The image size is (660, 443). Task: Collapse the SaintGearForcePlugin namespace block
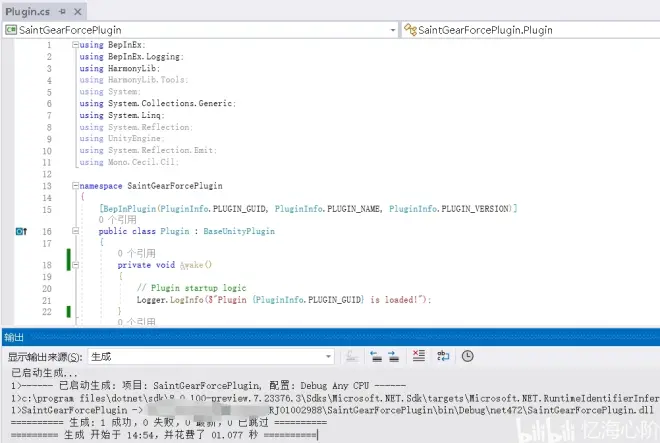pyautogui.click(x=75, y=186)
